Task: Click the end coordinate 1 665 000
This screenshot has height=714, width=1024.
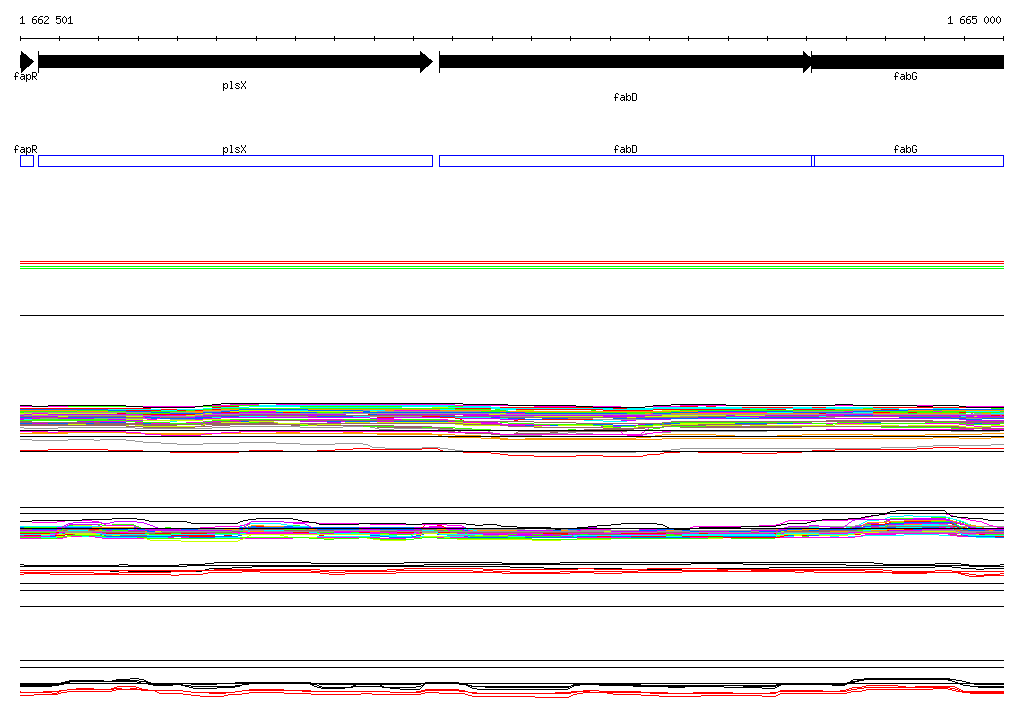Action: pyautogui.click(x=973, y=20)
